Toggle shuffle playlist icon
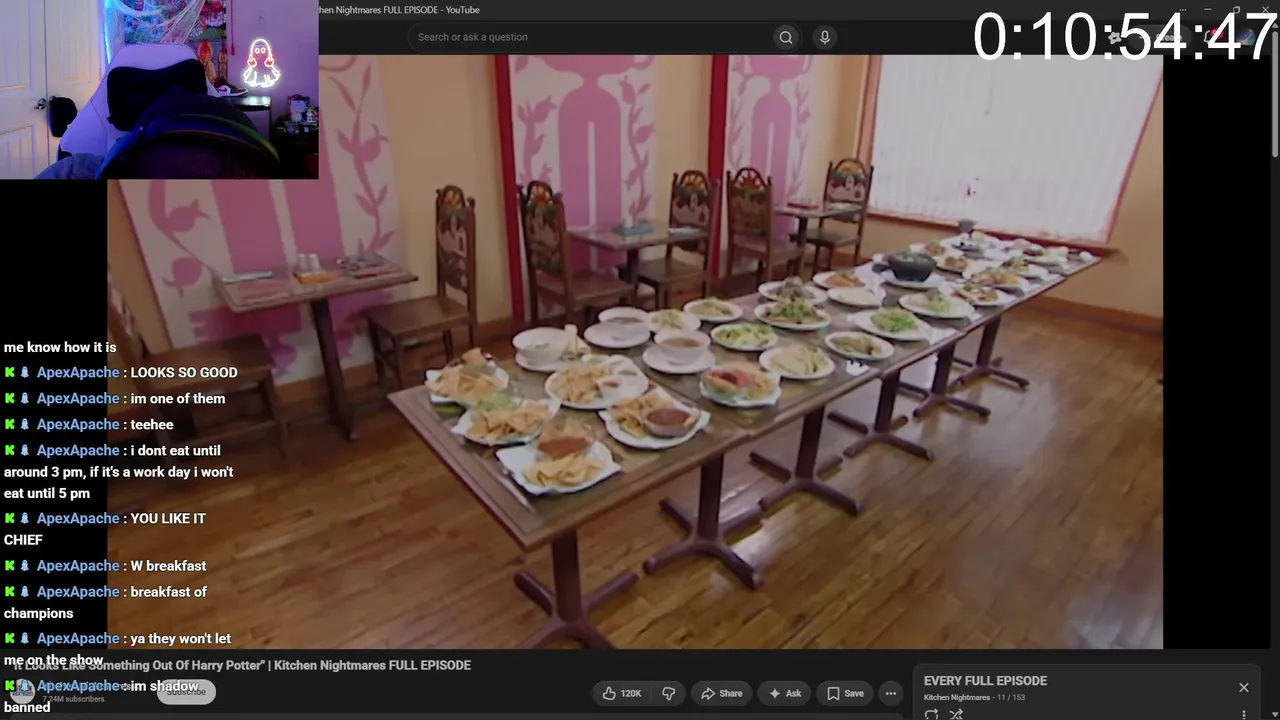This screenshot has height=720, width=1280. tap(956, 714)
